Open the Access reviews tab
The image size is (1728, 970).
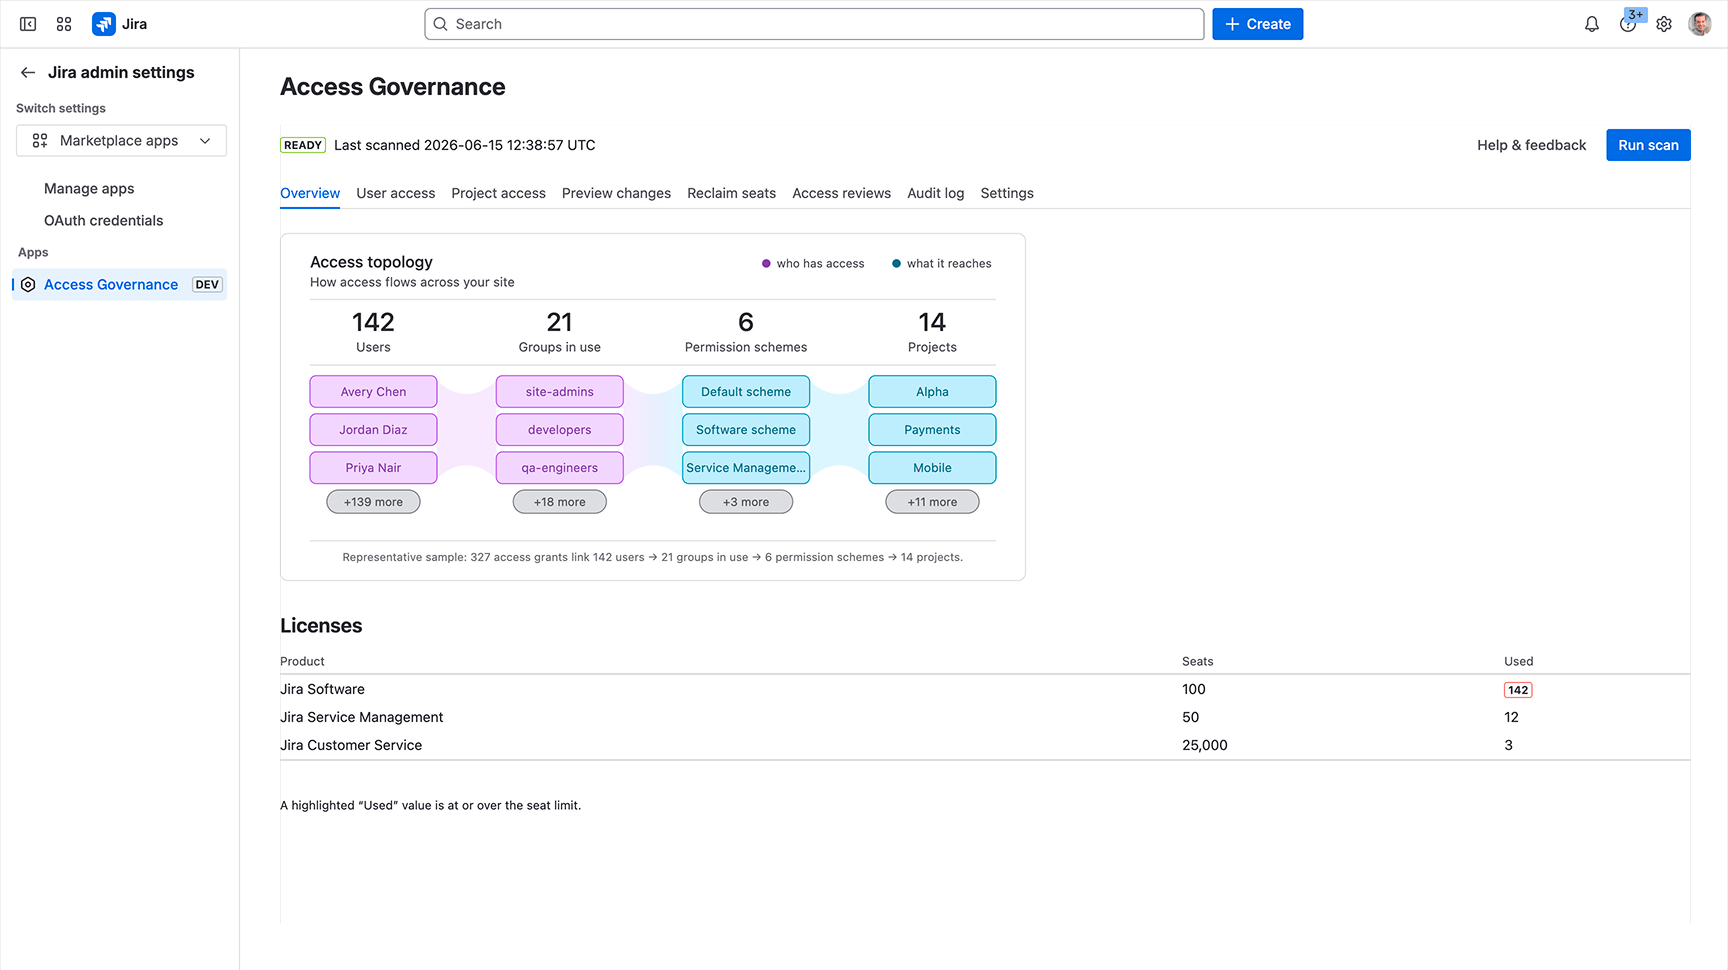tap(841, 193)
